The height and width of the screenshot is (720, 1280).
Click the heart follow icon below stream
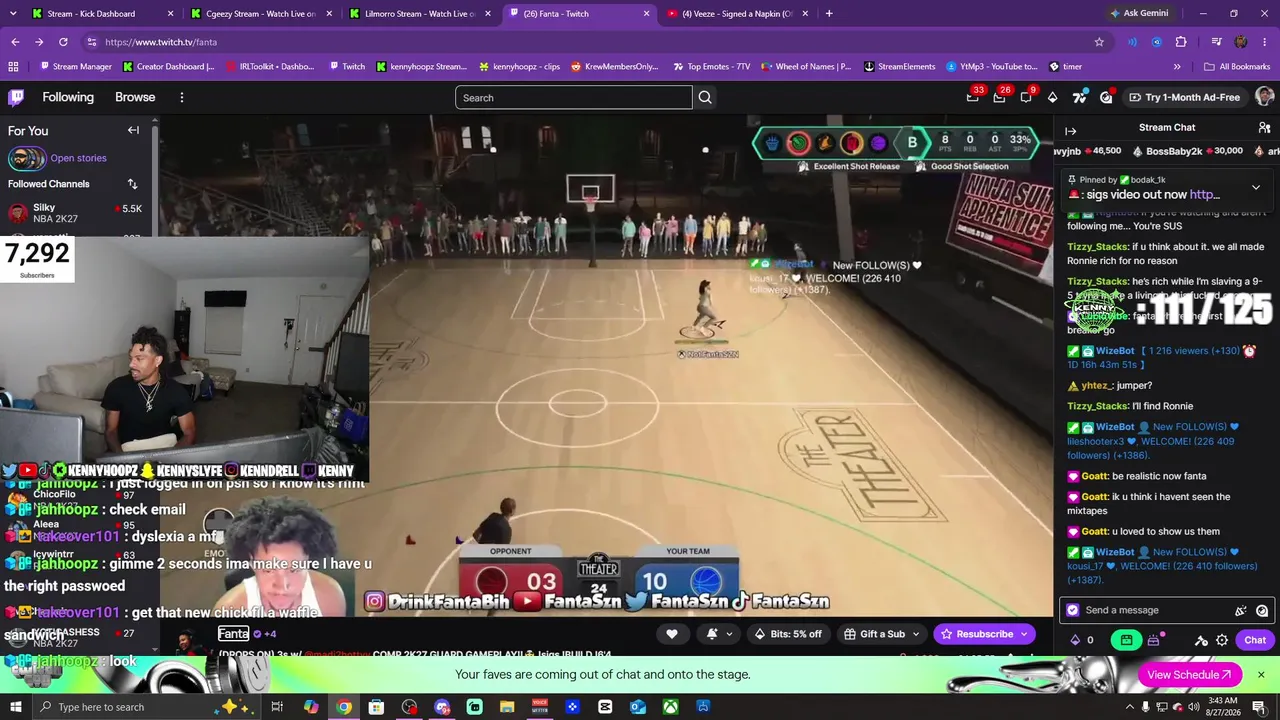click(672, 634)
